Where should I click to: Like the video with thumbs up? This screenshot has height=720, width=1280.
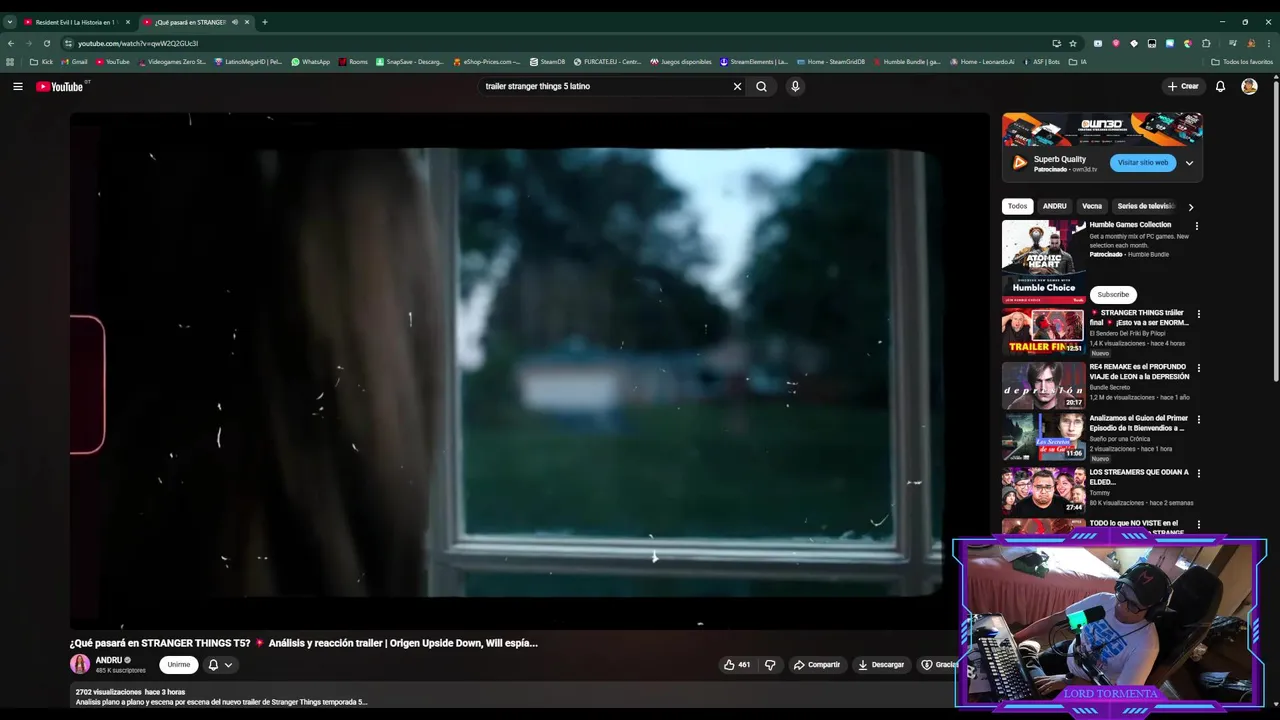[x=737, y=665]
